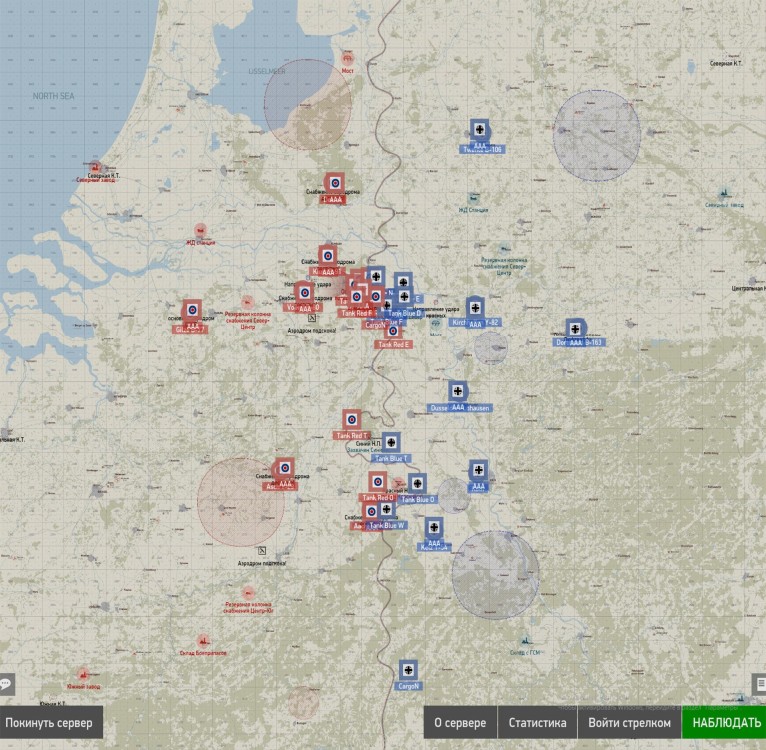Select the Tank Red T spawn marker
The width and height of the screenshot is (766, 750).
pos(351,420)
